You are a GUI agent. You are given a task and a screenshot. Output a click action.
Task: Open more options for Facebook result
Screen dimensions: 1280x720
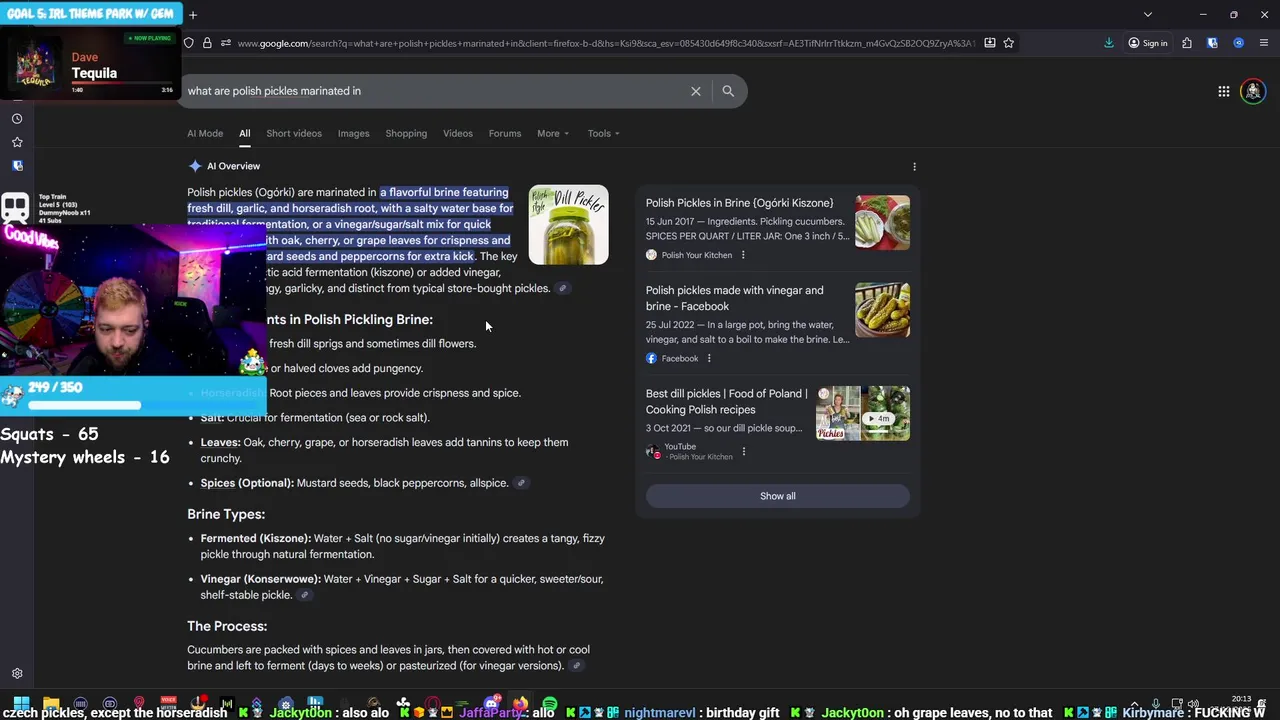click(x=709, y=358)
